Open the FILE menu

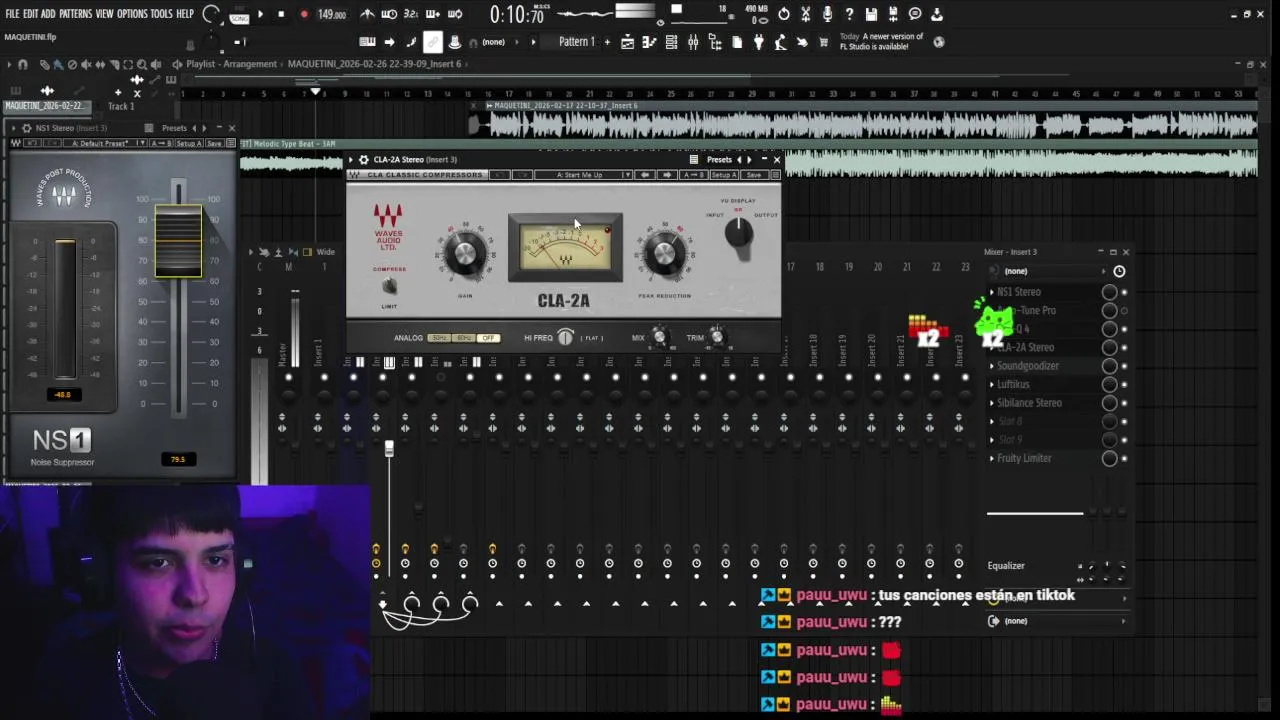tap(12, 14)
